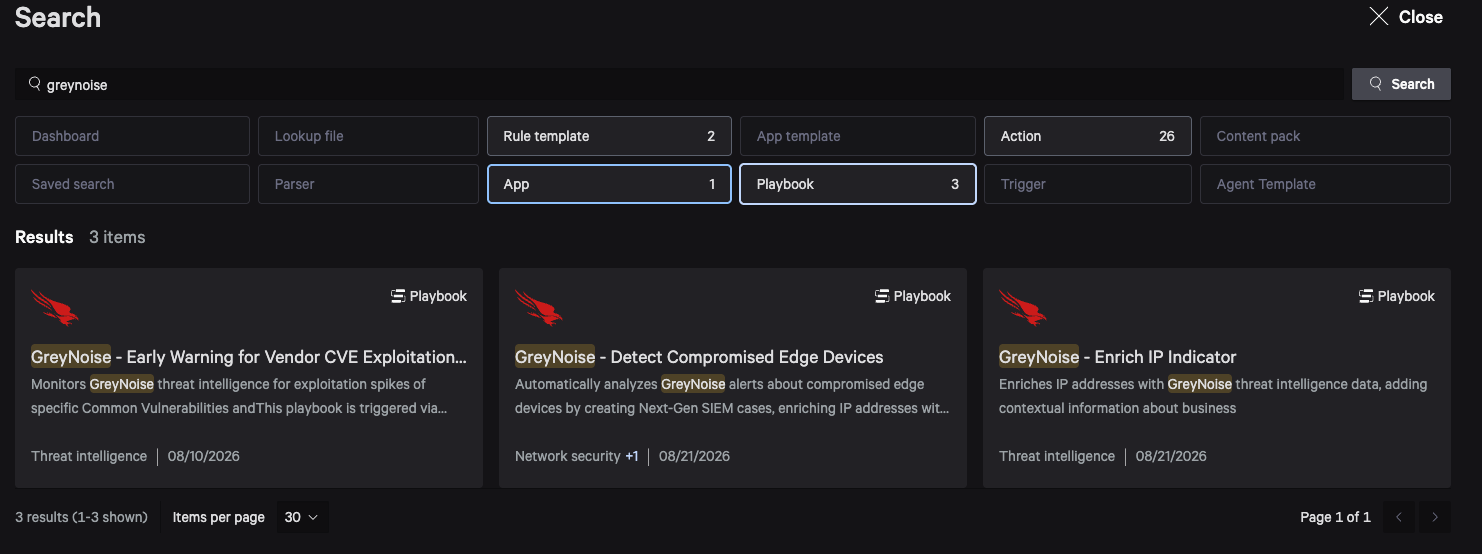Click the Search button

(x=1401, y=84)
